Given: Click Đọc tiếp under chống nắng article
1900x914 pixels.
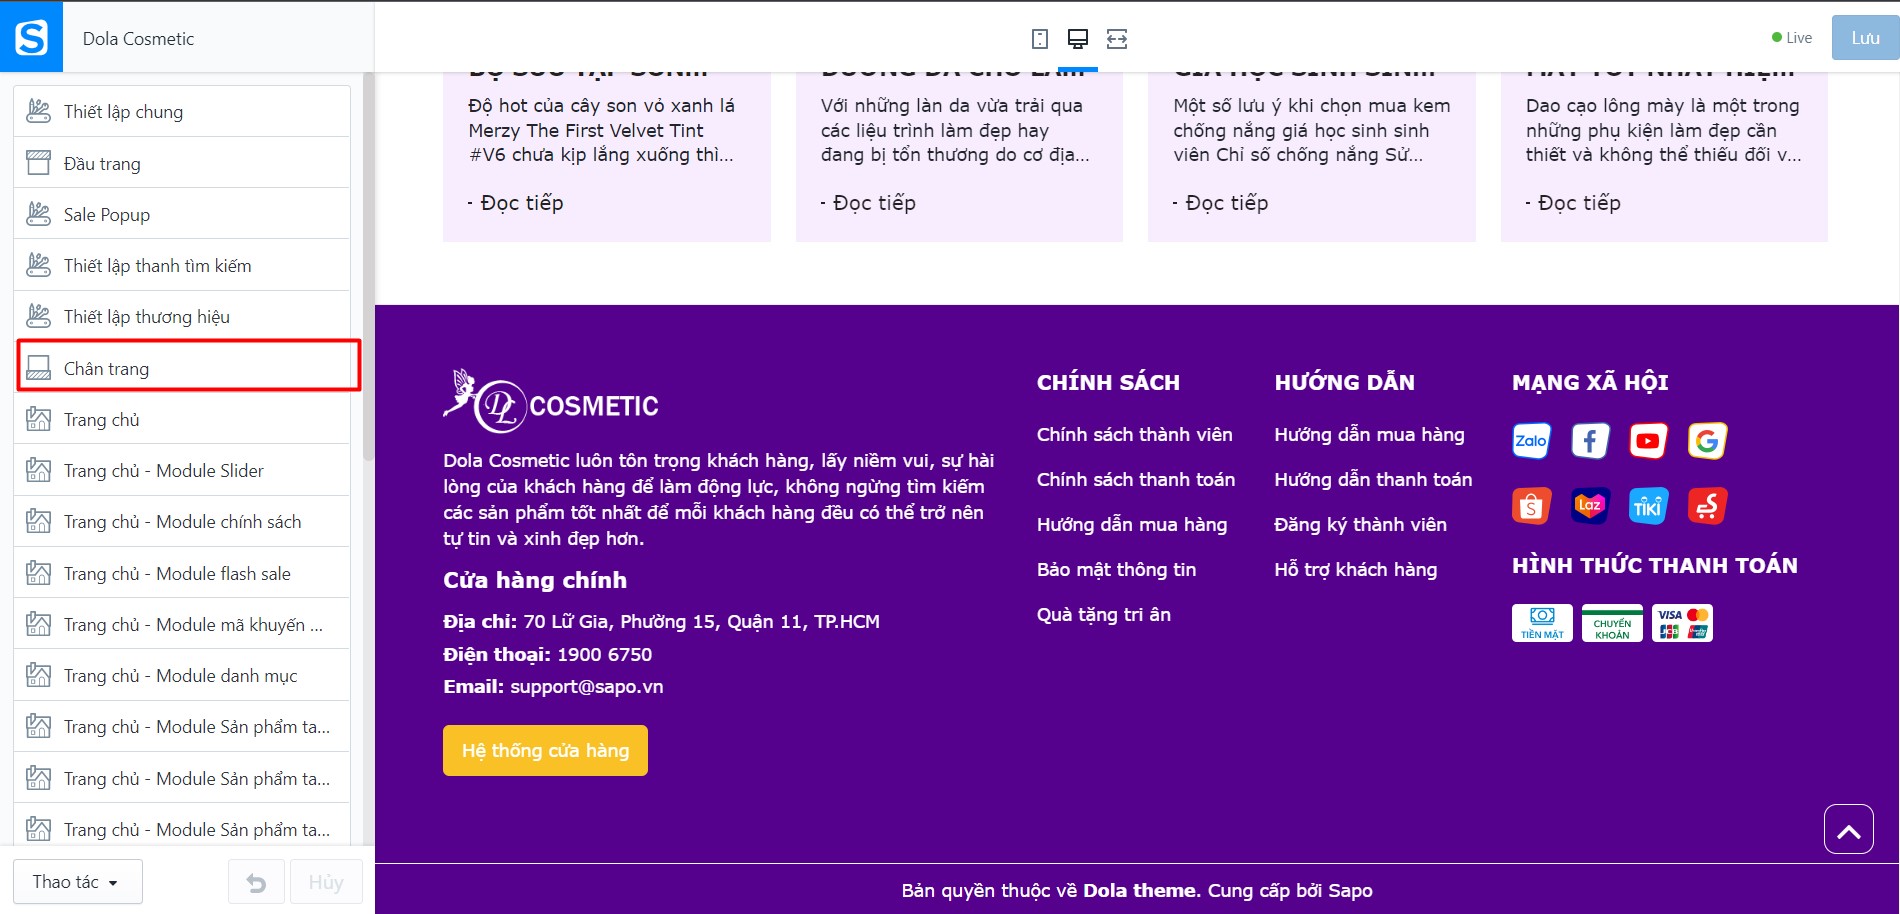Looking at the screenshot, I should (1221, 203).
